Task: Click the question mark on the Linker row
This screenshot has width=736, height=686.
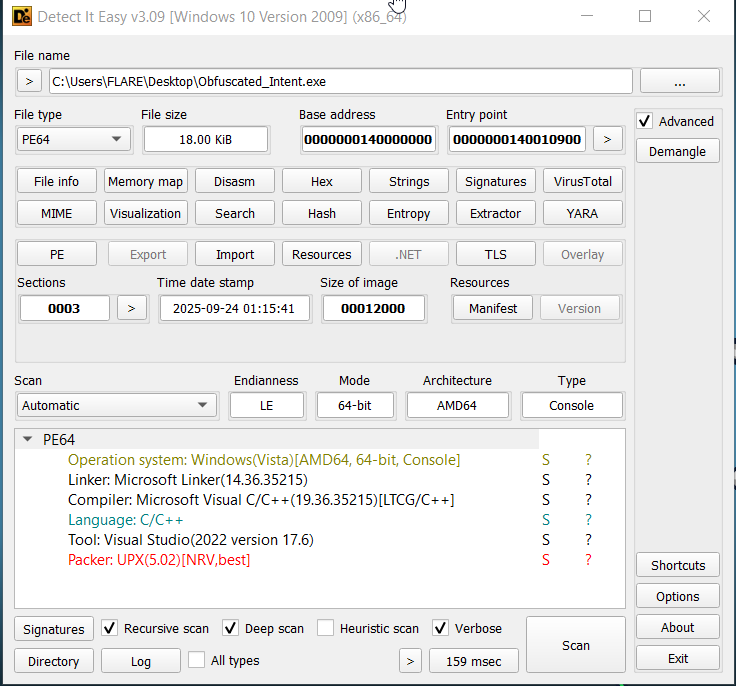Action: click(588, 480)
